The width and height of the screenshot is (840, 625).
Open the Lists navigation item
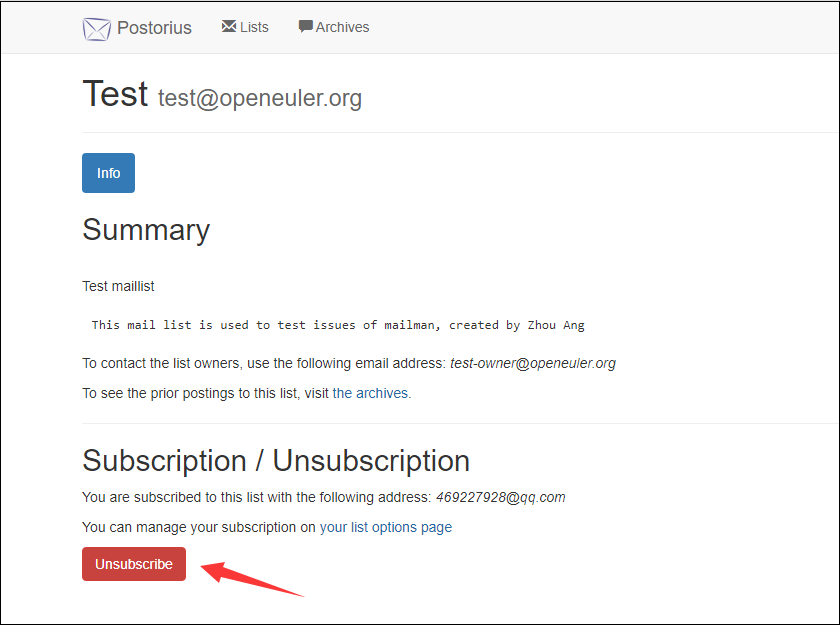254,27
